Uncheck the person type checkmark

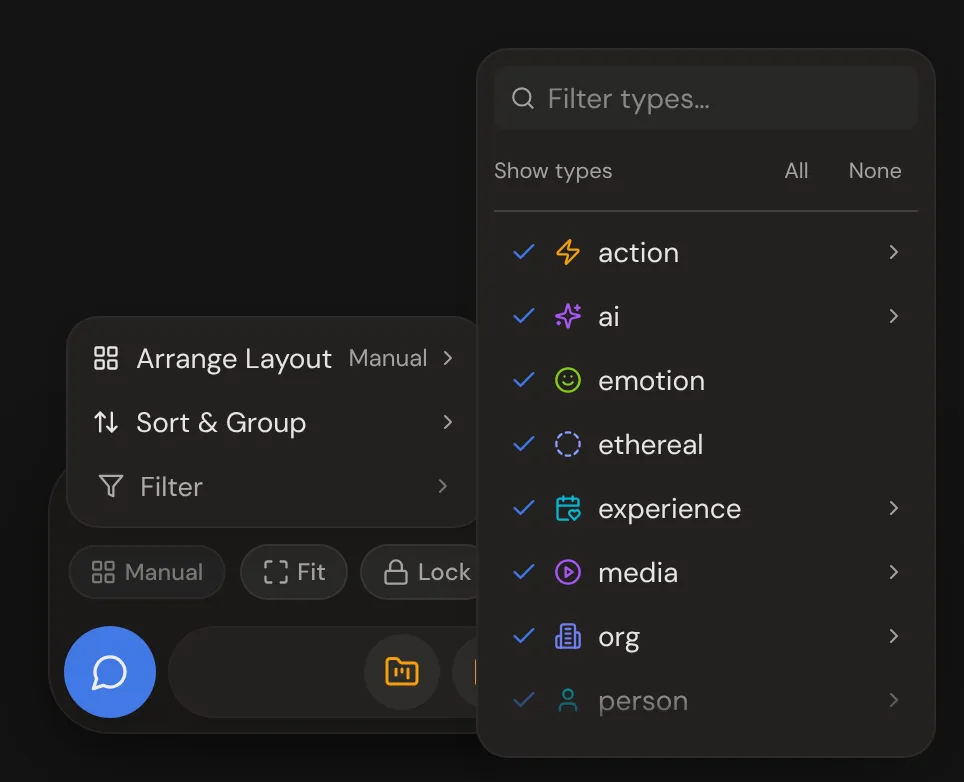pyautogui.click(x=524, y=700)
